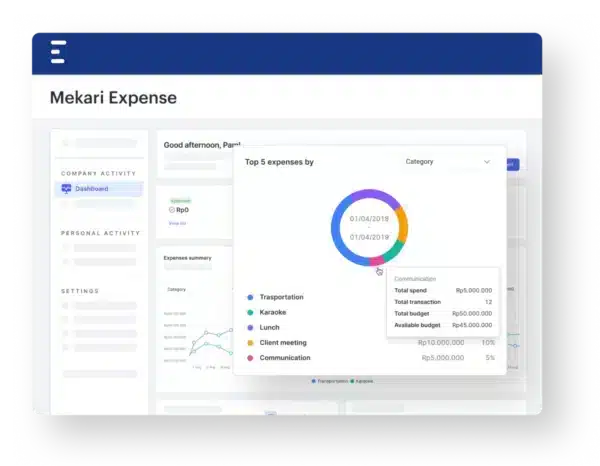The height and width of the screenshot is (466, 600).
Task: Click the Rp0 approved amount
Action: pyautogui.click(x=183, y=210)
